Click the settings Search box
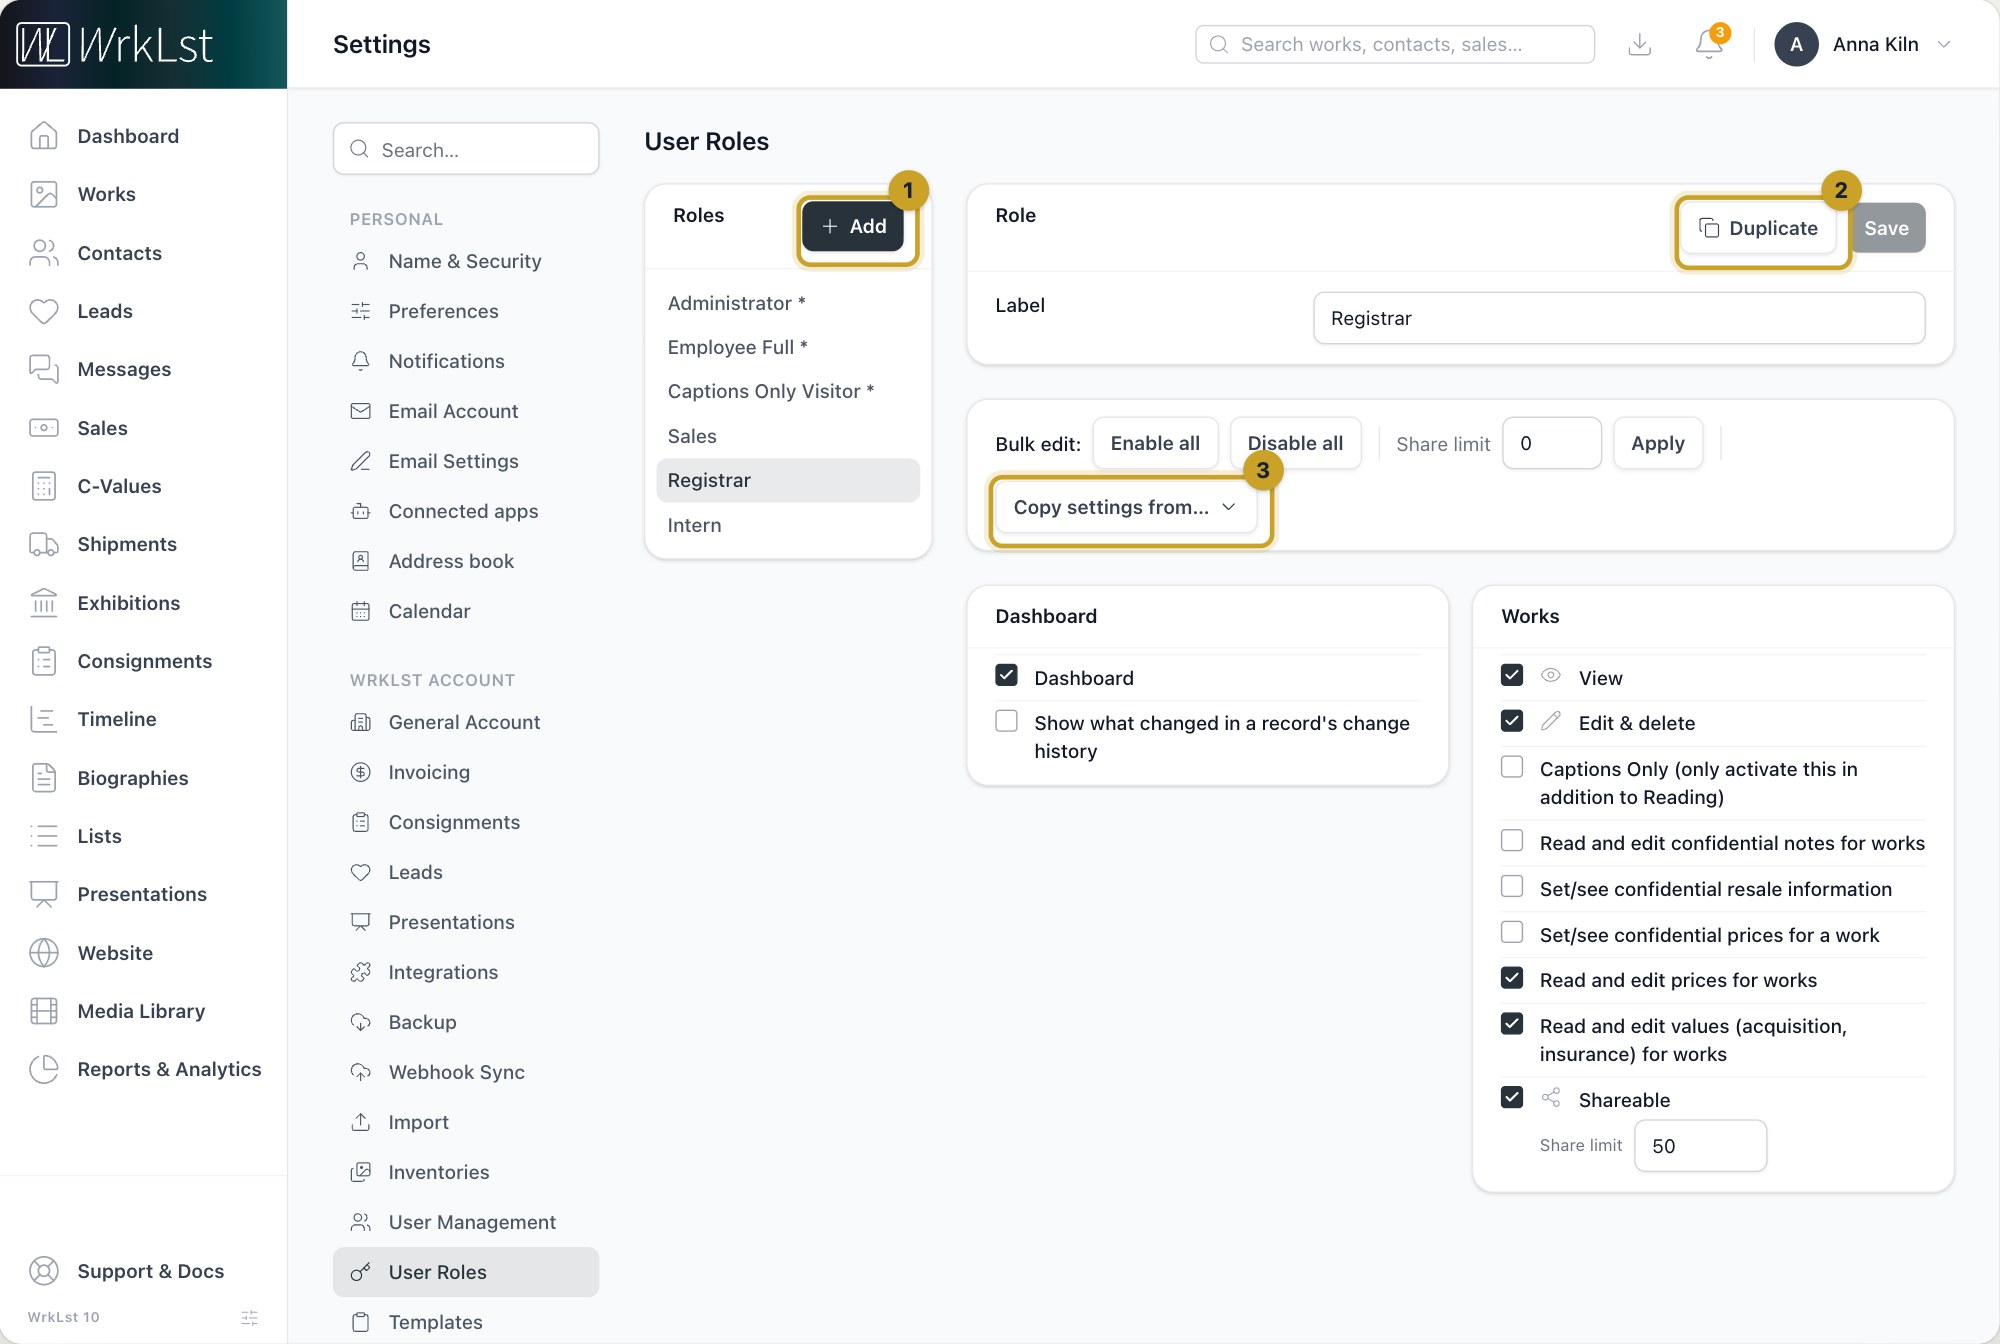 [x=466, y=149]
